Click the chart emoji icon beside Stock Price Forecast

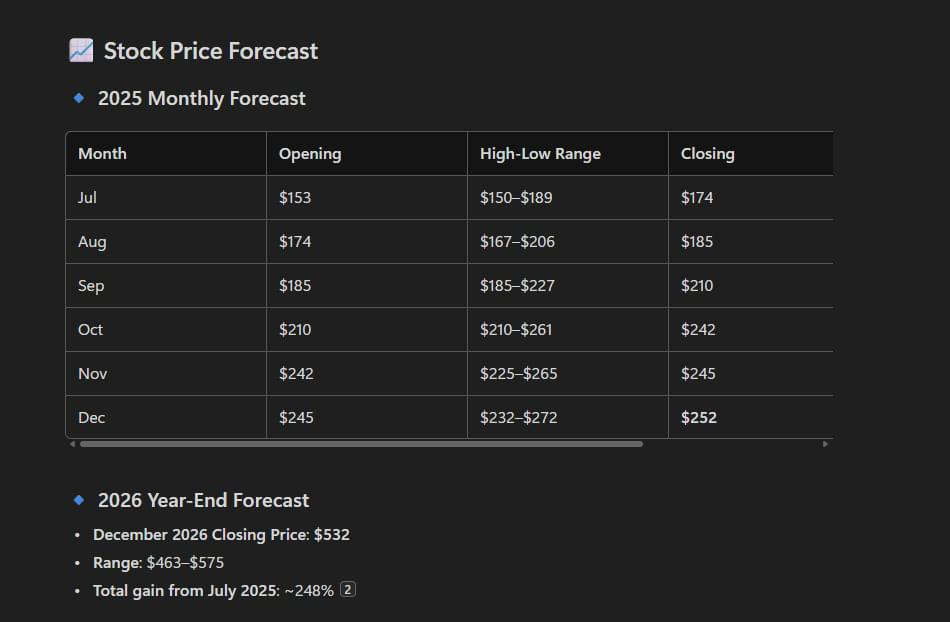tap(81, 50)
